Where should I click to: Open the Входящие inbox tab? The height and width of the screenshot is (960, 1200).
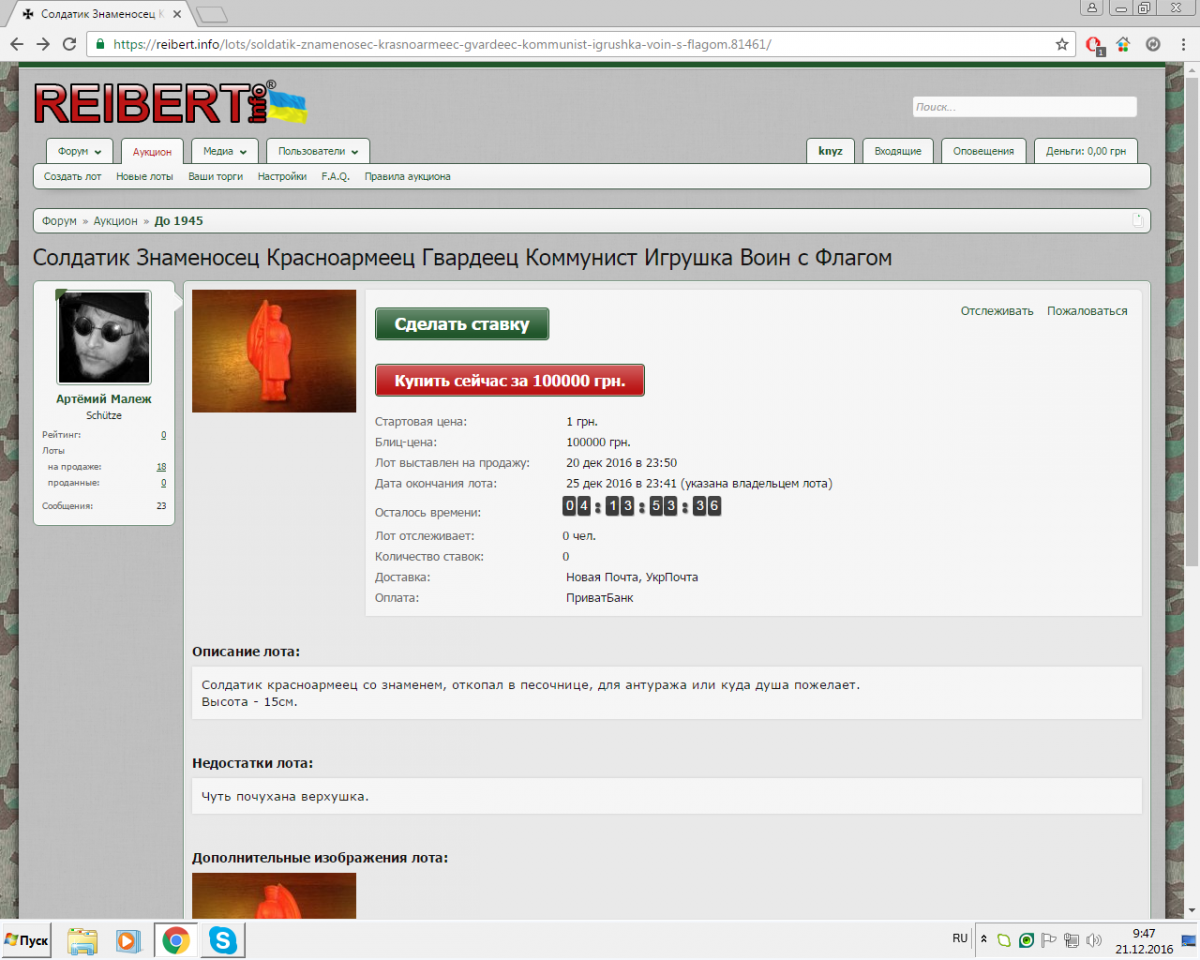pos(897,151)
